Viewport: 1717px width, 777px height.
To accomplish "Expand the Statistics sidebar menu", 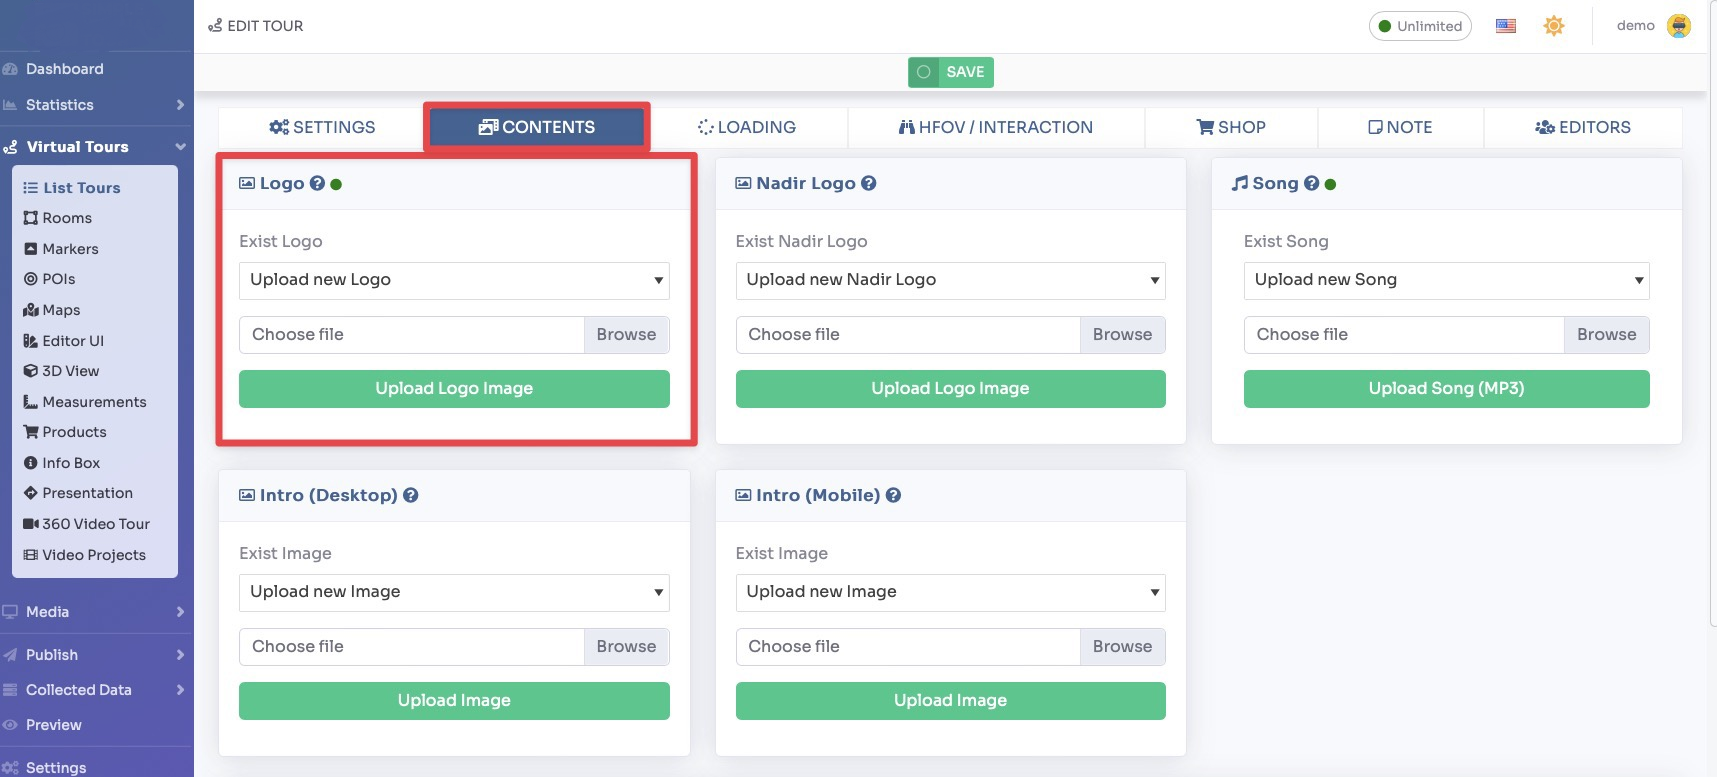I will coord(180,105).
